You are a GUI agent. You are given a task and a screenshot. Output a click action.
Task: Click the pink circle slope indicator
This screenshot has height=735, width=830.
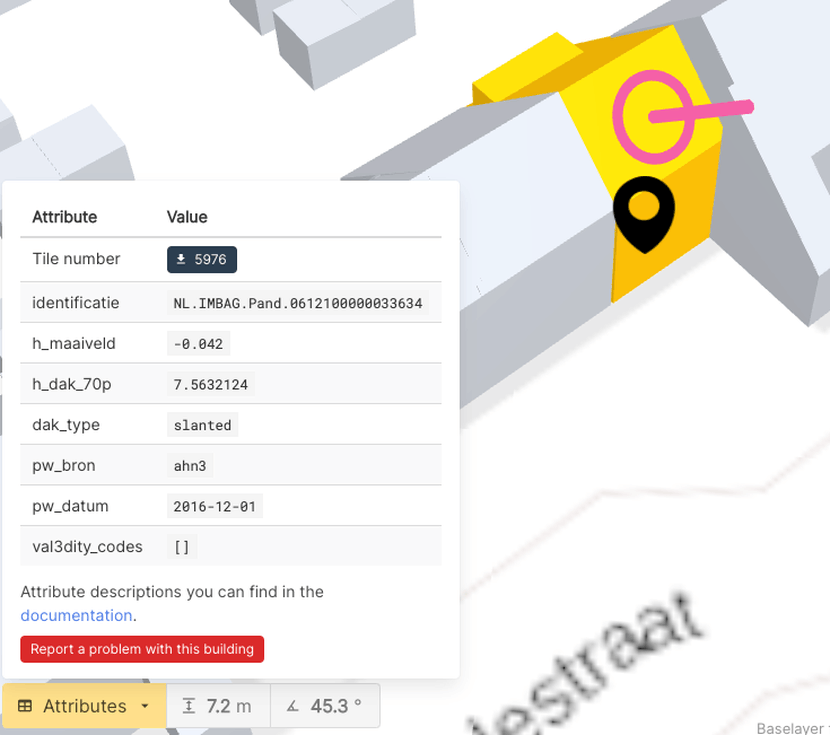click(x=653, y=117)
